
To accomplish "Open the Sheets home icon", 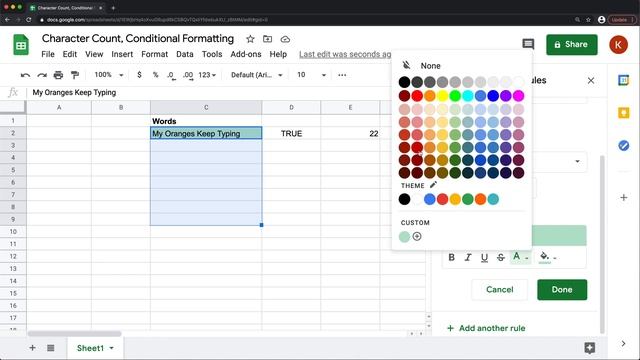I will point(21,44).
